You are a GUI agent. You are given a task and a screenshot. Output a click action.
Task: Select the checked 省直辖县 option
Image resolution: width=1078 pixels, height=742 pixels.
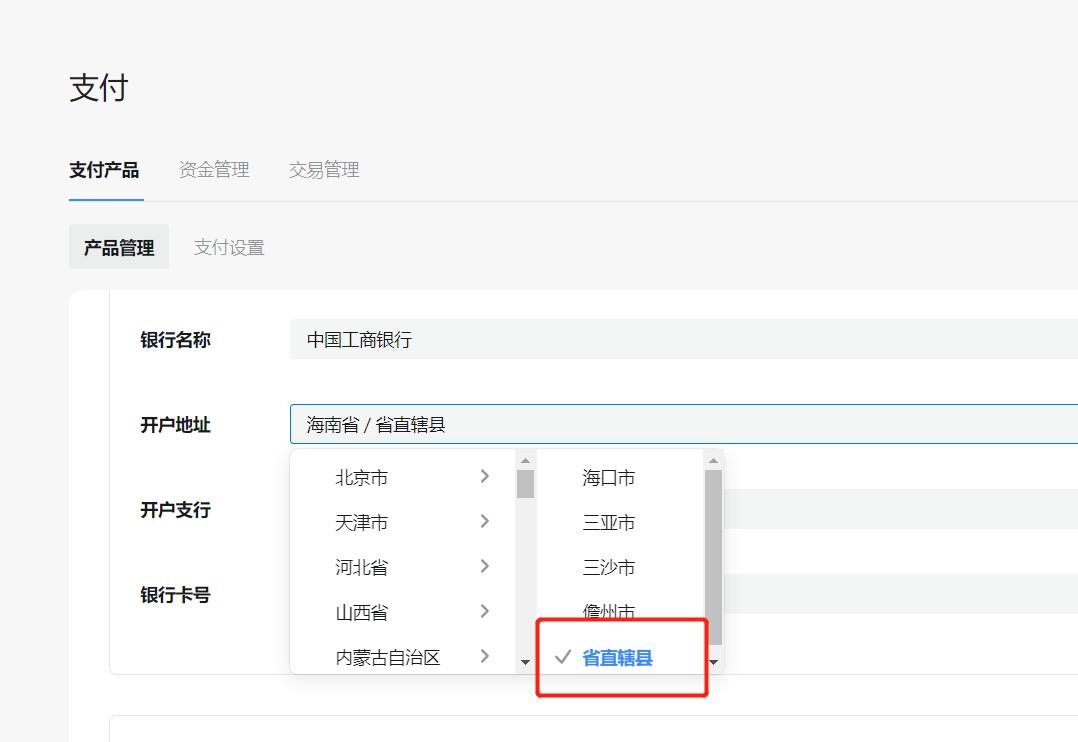[617, 658]
